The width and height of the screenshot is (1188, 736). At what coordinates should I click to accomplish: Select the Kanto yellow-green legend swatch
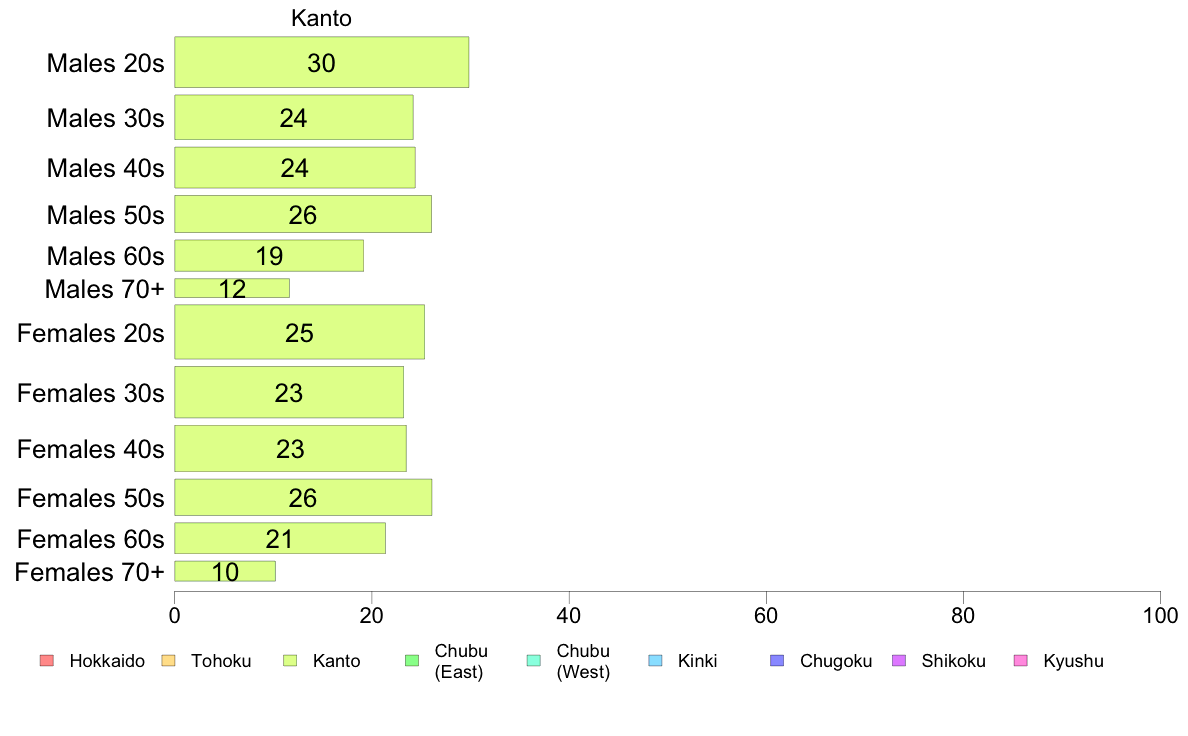click(x=289, y=661)
